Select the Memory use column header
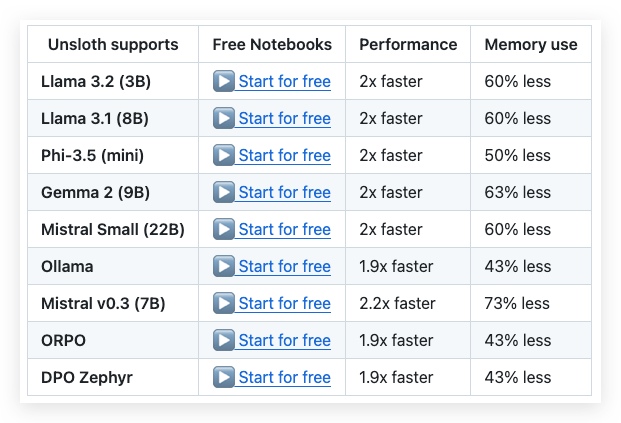This screenshot has height=423, width=621. point(531,44)
